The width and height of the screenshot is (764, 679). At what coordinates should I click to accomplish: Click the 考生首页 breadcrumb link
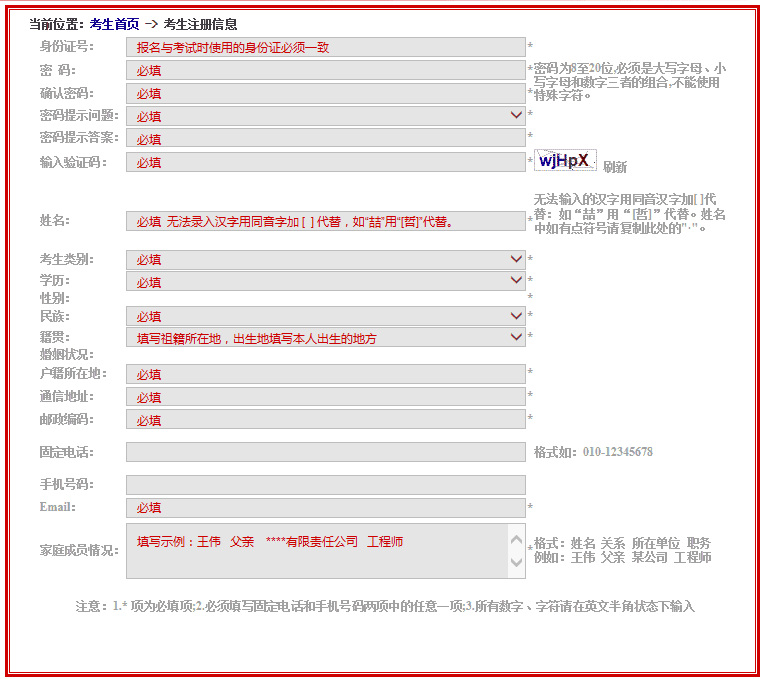pyautogui.click(x=114, y=24)
